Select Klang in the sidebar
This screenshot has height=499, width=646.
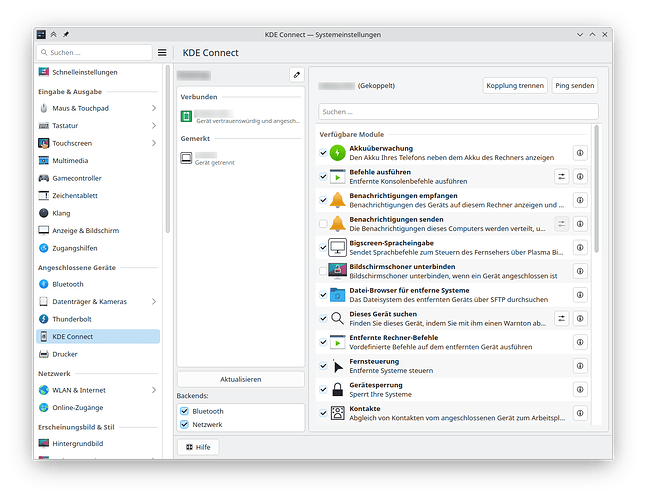click(98, 213)
